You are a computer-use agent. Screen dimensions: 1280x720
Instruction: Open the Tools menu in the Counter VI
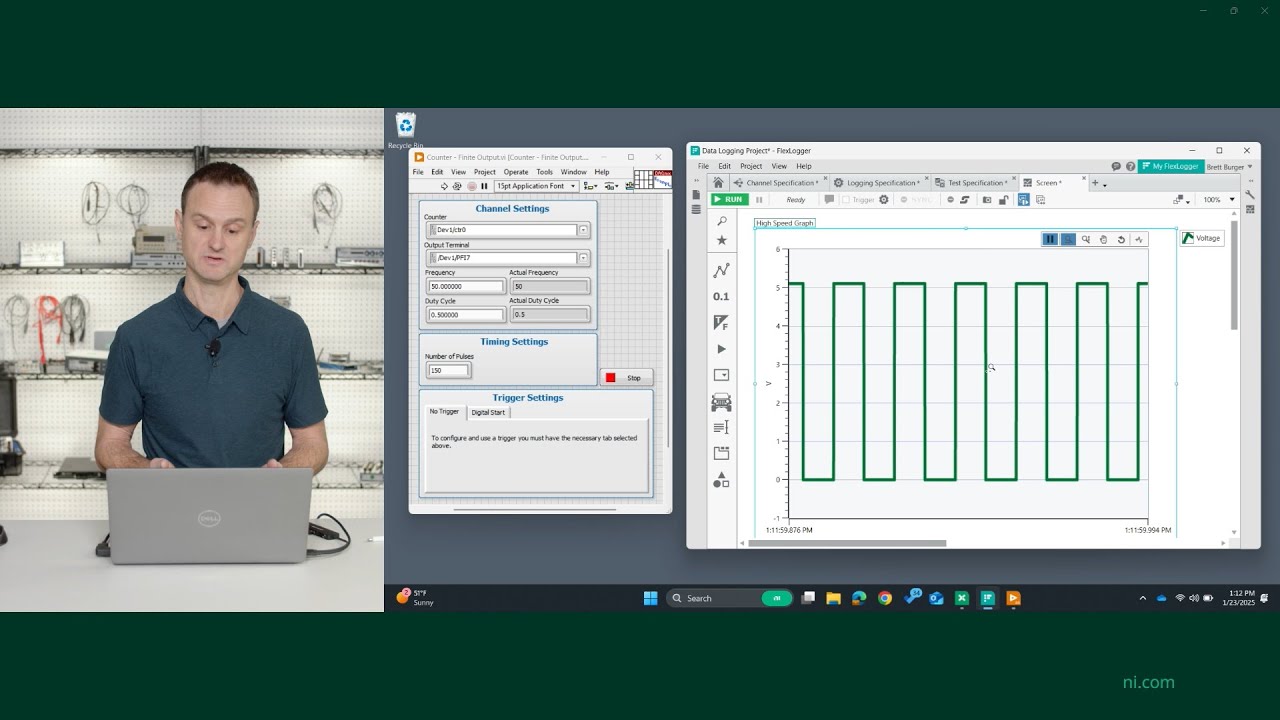tap(544, 172)
